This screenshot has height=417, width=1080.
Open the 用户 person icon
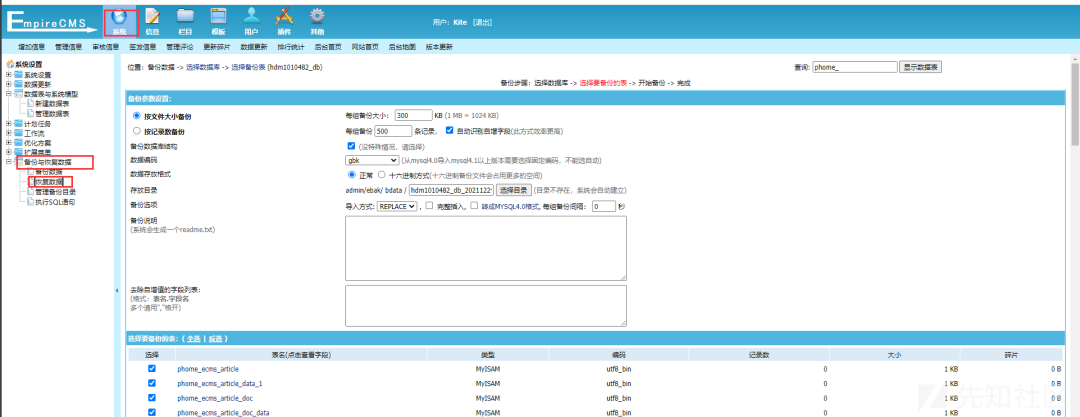click(x=251, y=17)
